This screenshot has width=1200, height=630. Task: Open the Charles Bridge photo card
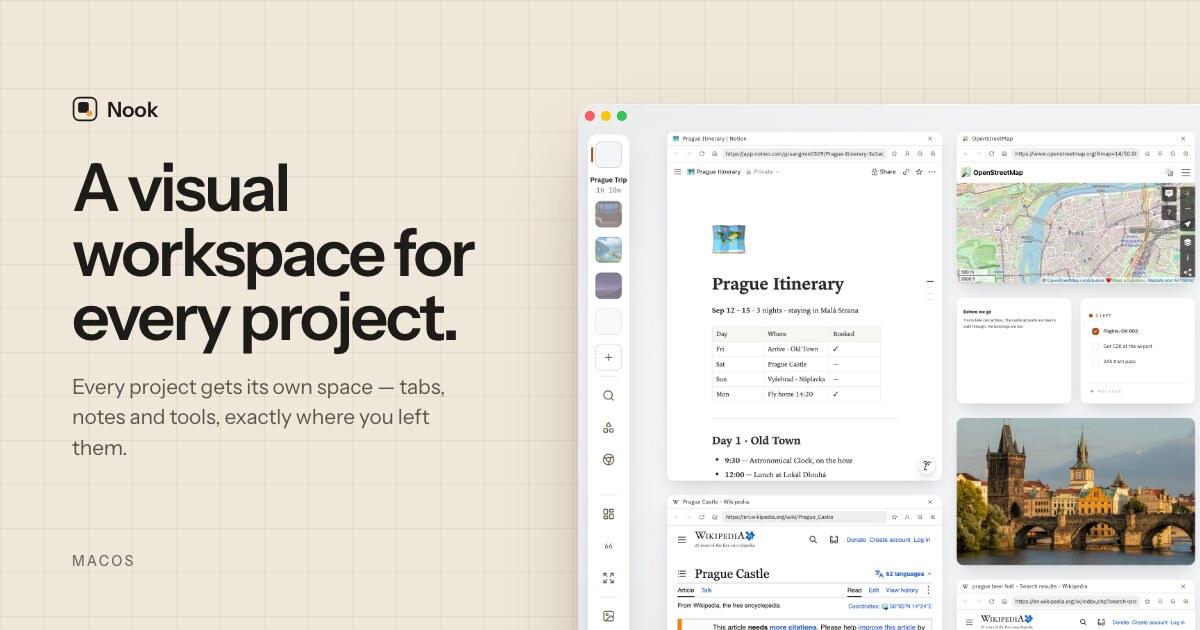(1076, 491)
